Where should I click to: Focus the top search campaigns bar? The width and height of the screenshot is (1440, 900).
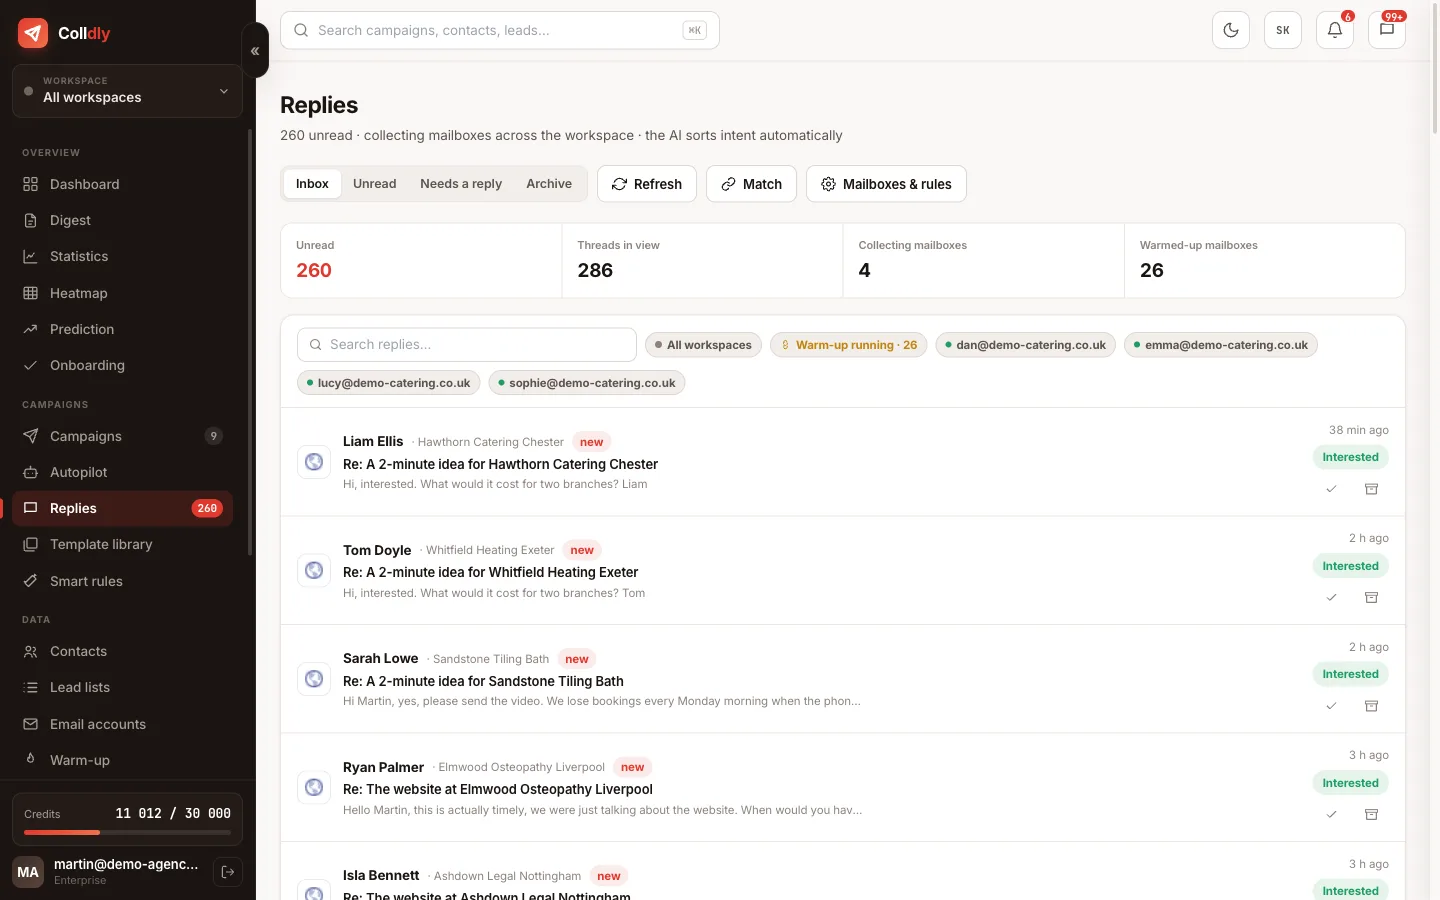tap(500, 30)
